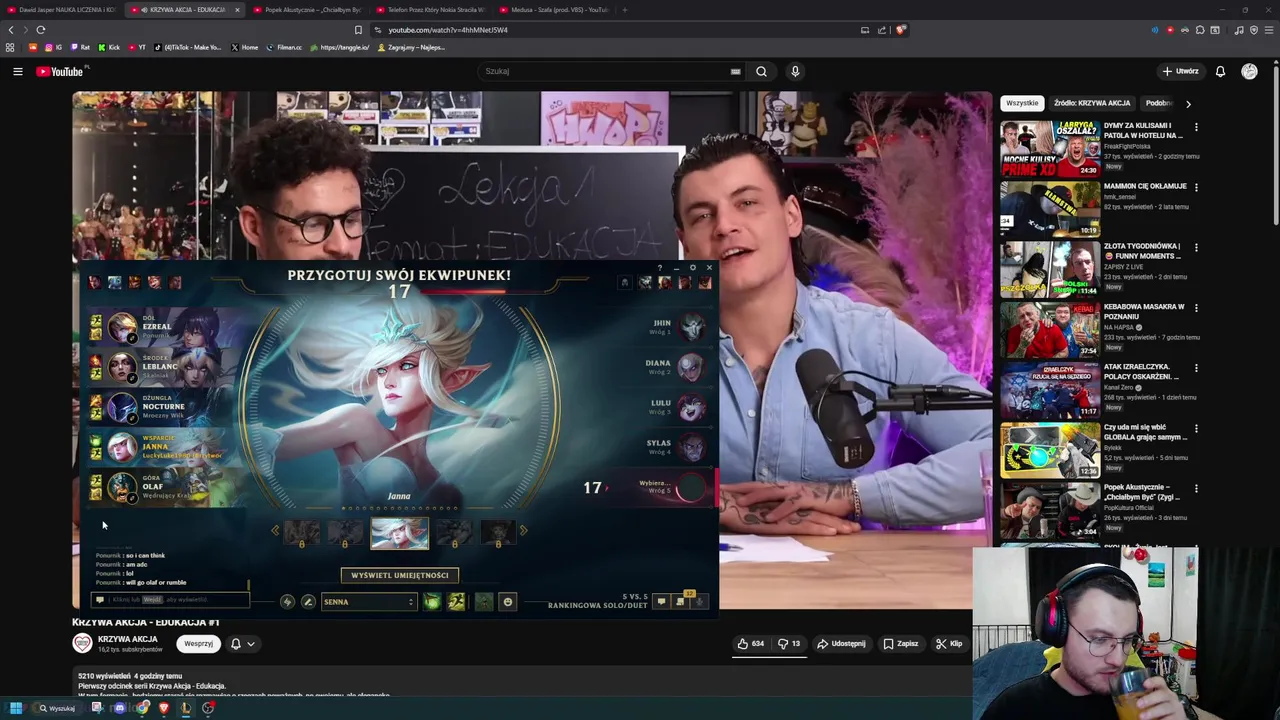Open the Filman.cc bookmark
This screenshot has width=1280, height=720.
tap(284, 47)
